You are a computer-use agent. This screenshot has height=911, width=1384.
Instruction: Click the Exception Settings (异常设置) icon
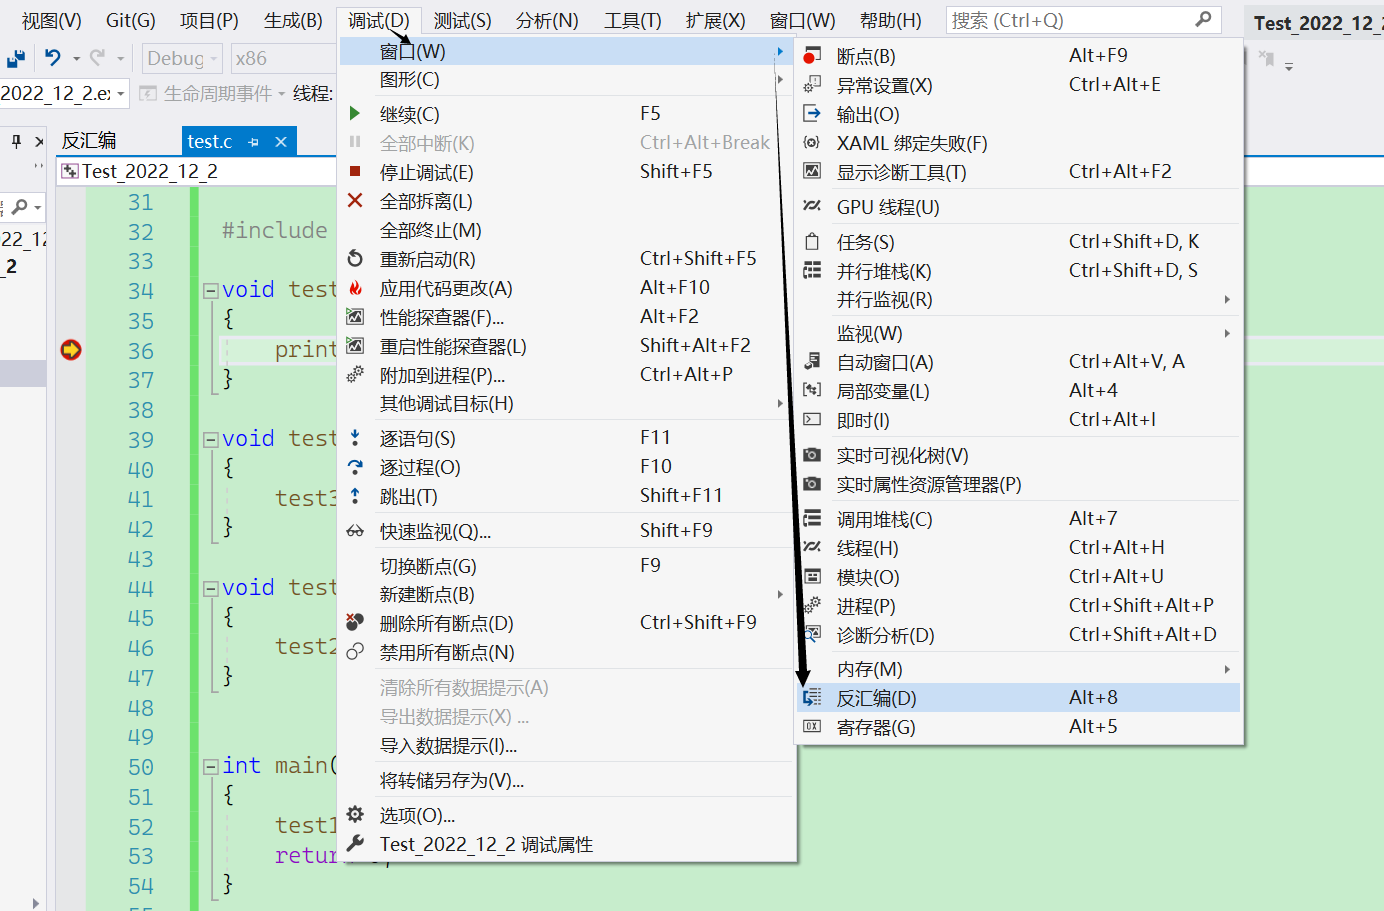click(x=812, y=85)
